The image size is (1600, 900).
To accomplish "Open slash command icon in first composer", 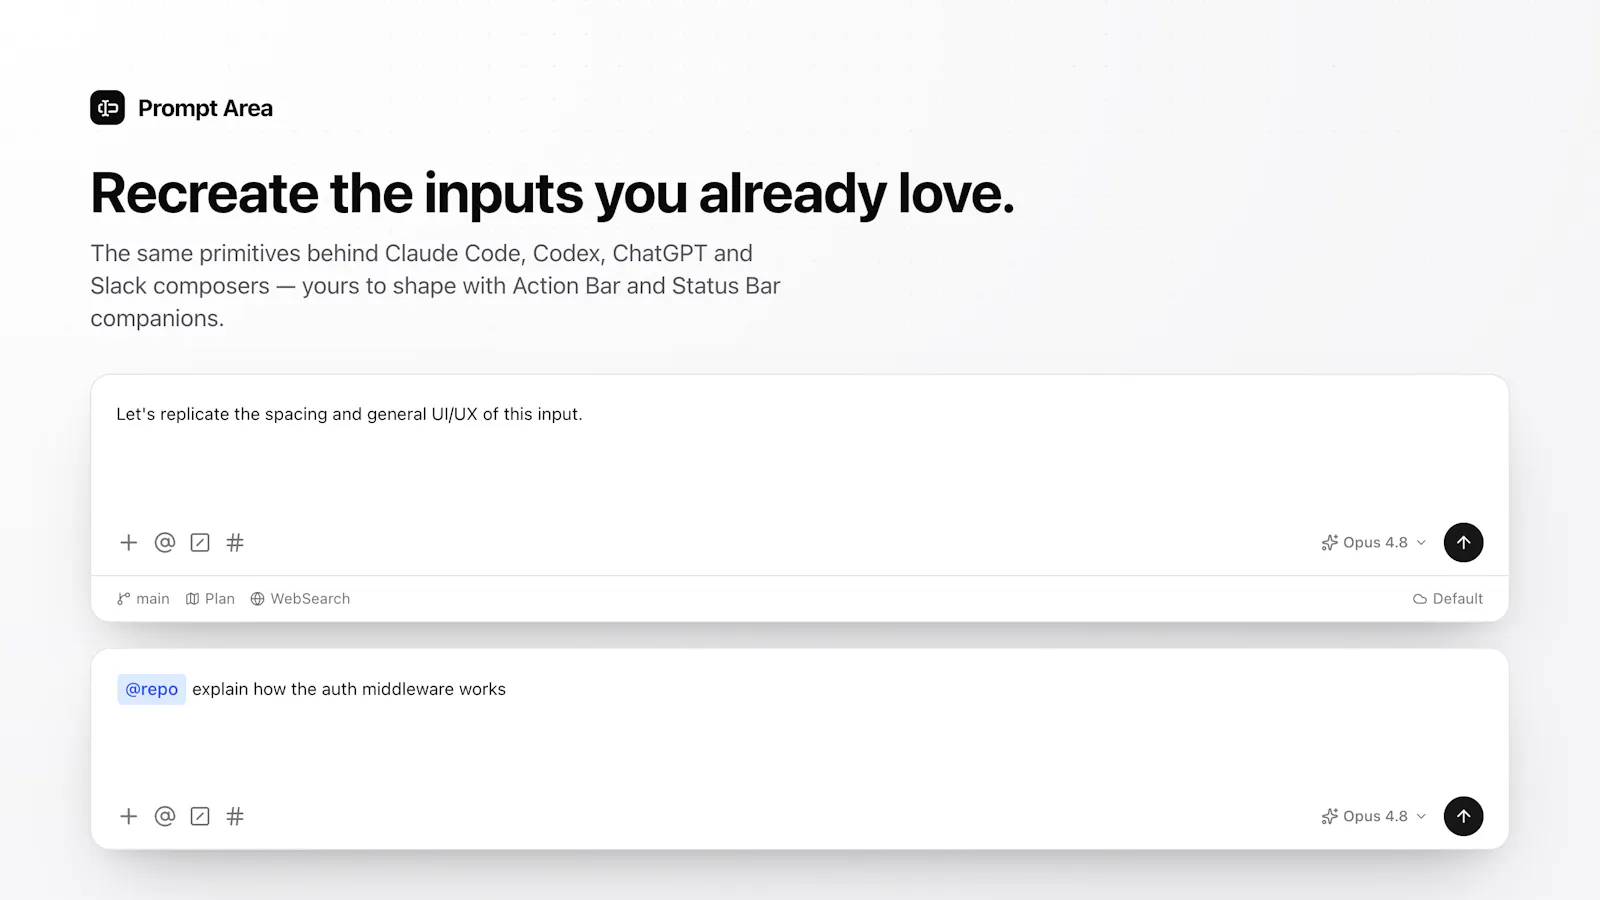I will click(x=200, y=543).
